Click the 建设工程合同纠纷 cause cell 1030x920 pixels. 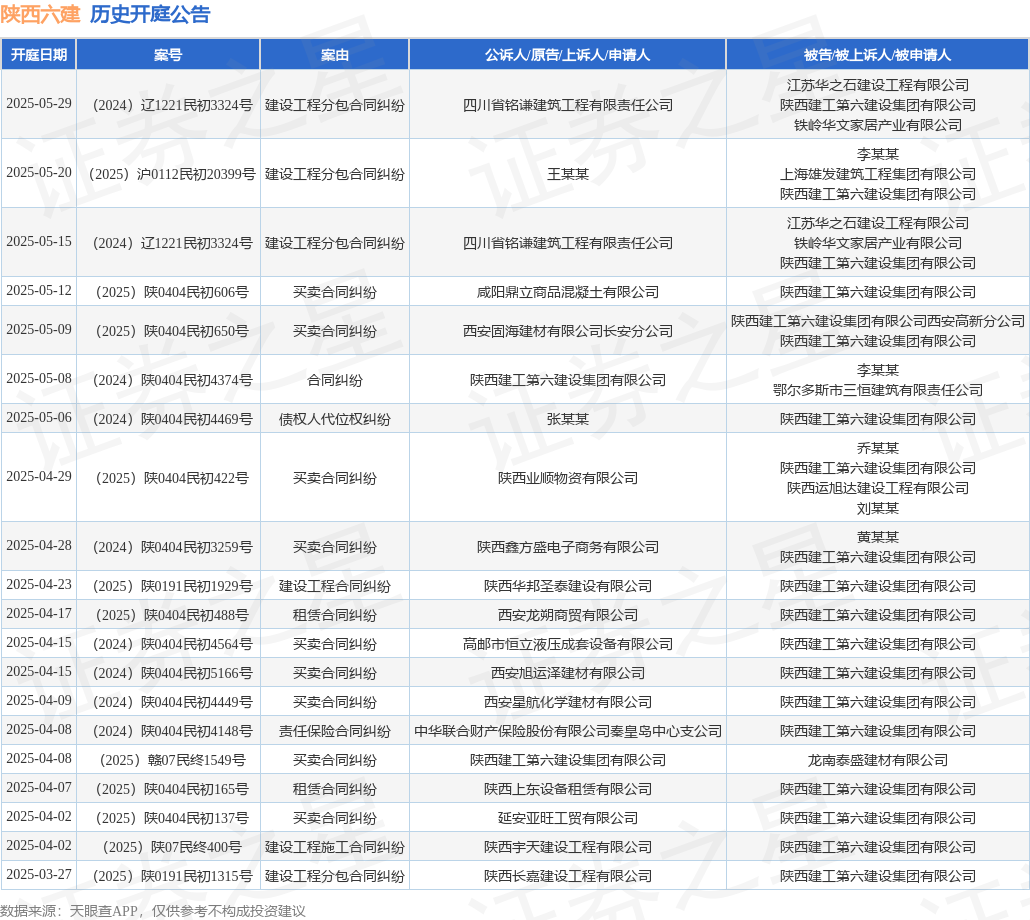pos(334,586)
